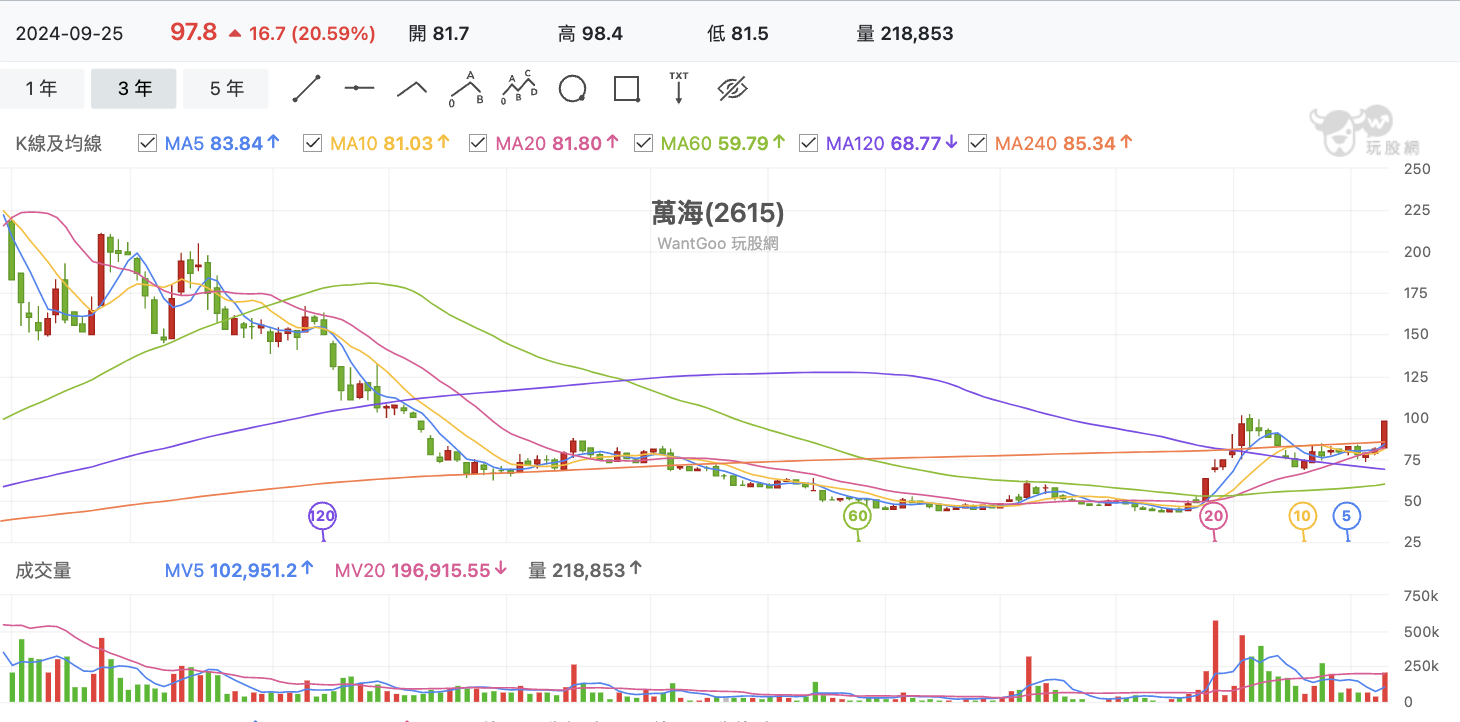Click the green 60 marker on chart
Viewport: 1460px width, 722px height.
click(x=857, y=517)
